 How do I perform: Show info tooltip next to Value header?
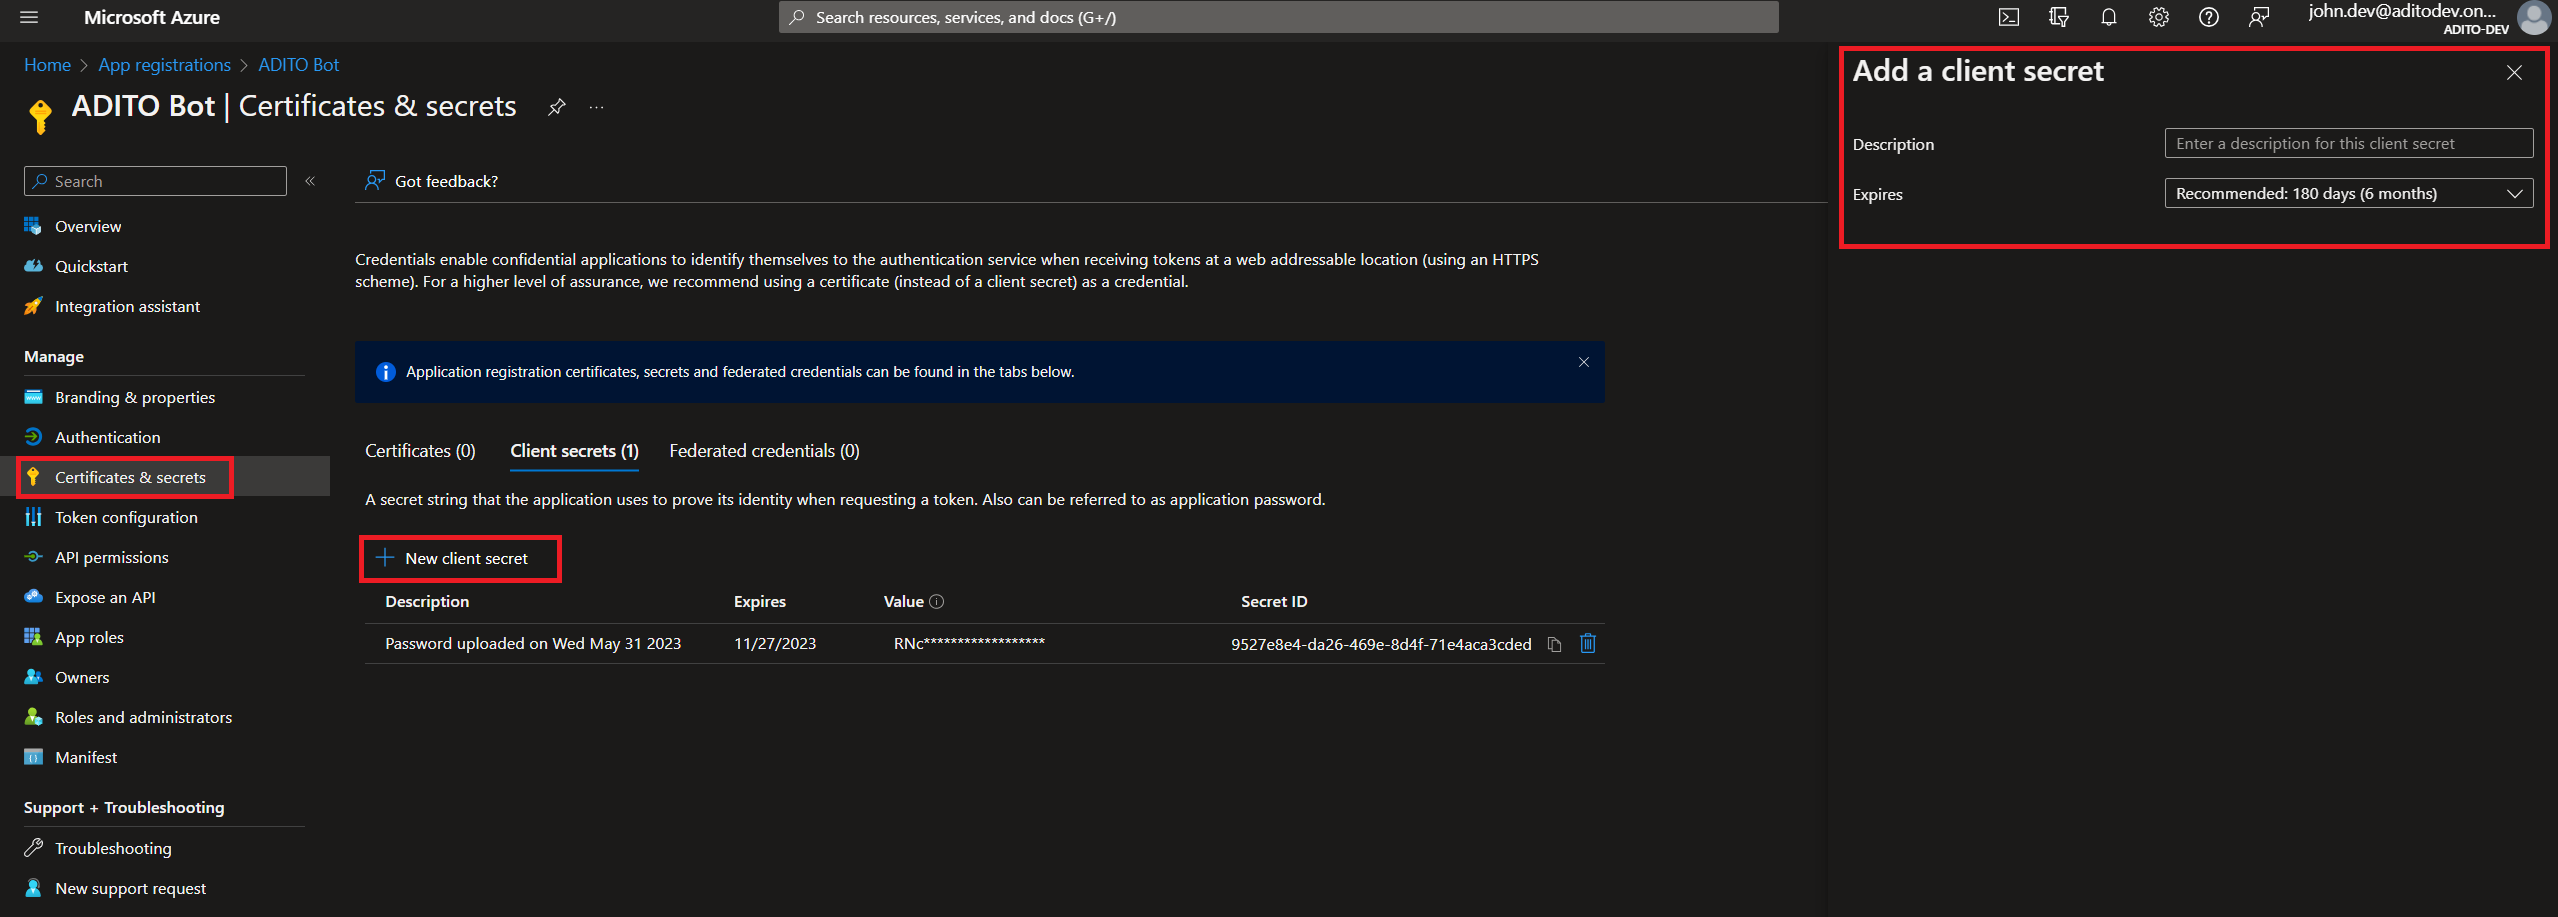pos(937,601)
